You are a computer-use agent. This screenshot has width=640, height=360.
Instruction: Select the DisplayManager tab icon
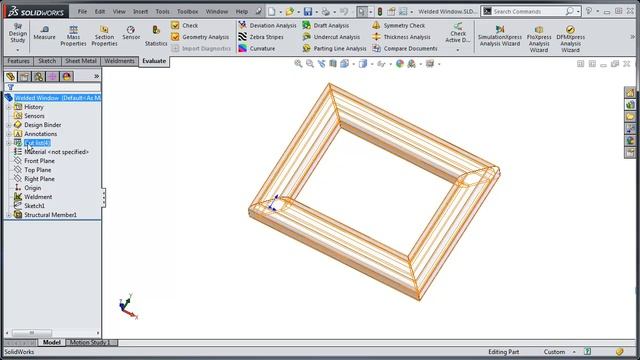click(x=67, y=76)
